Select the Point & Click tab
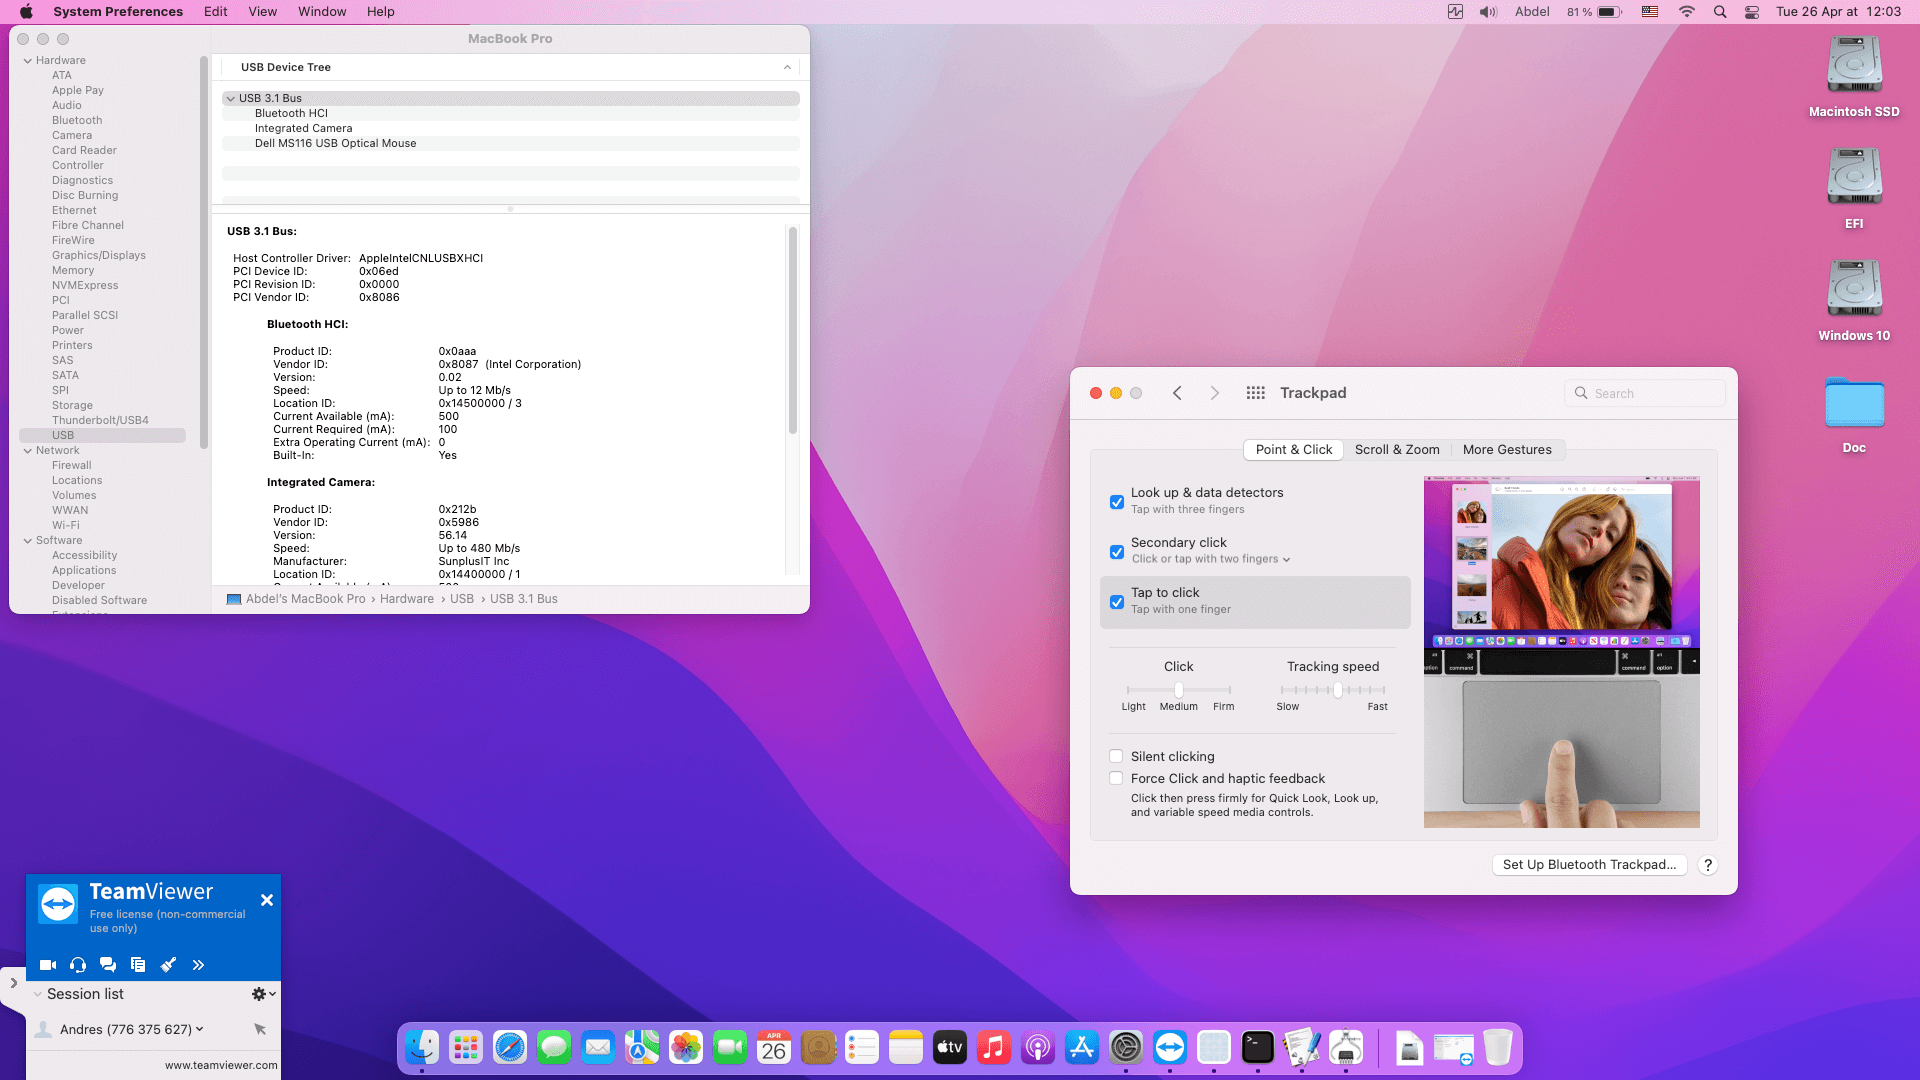The image size is (1920, 1080). click(x=1294, y=450)
